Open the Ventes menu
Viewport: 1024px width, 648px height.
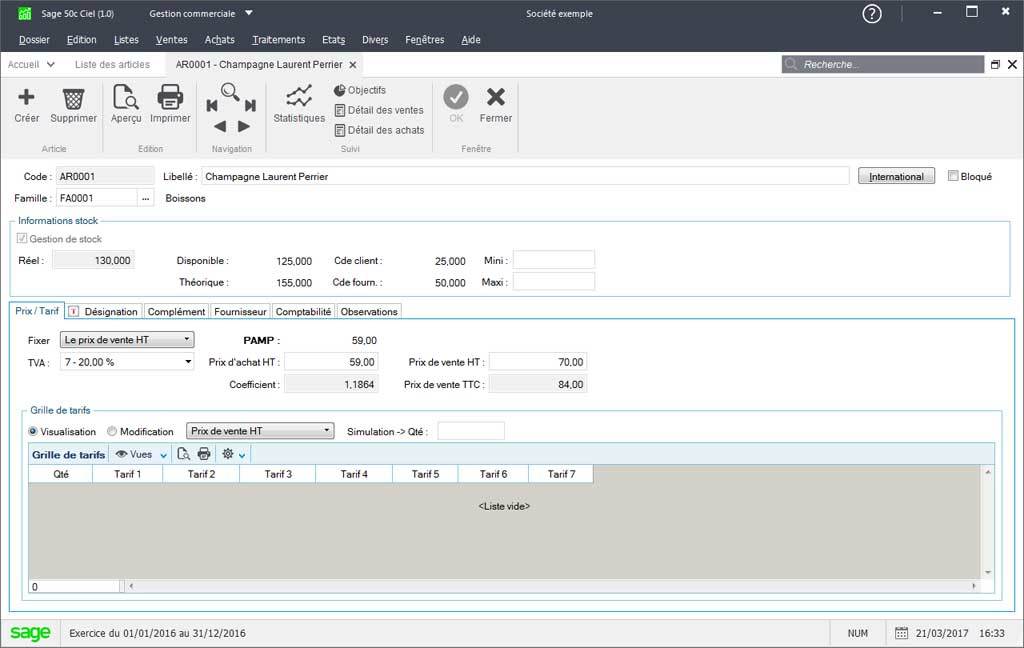(x=171, y=40)
